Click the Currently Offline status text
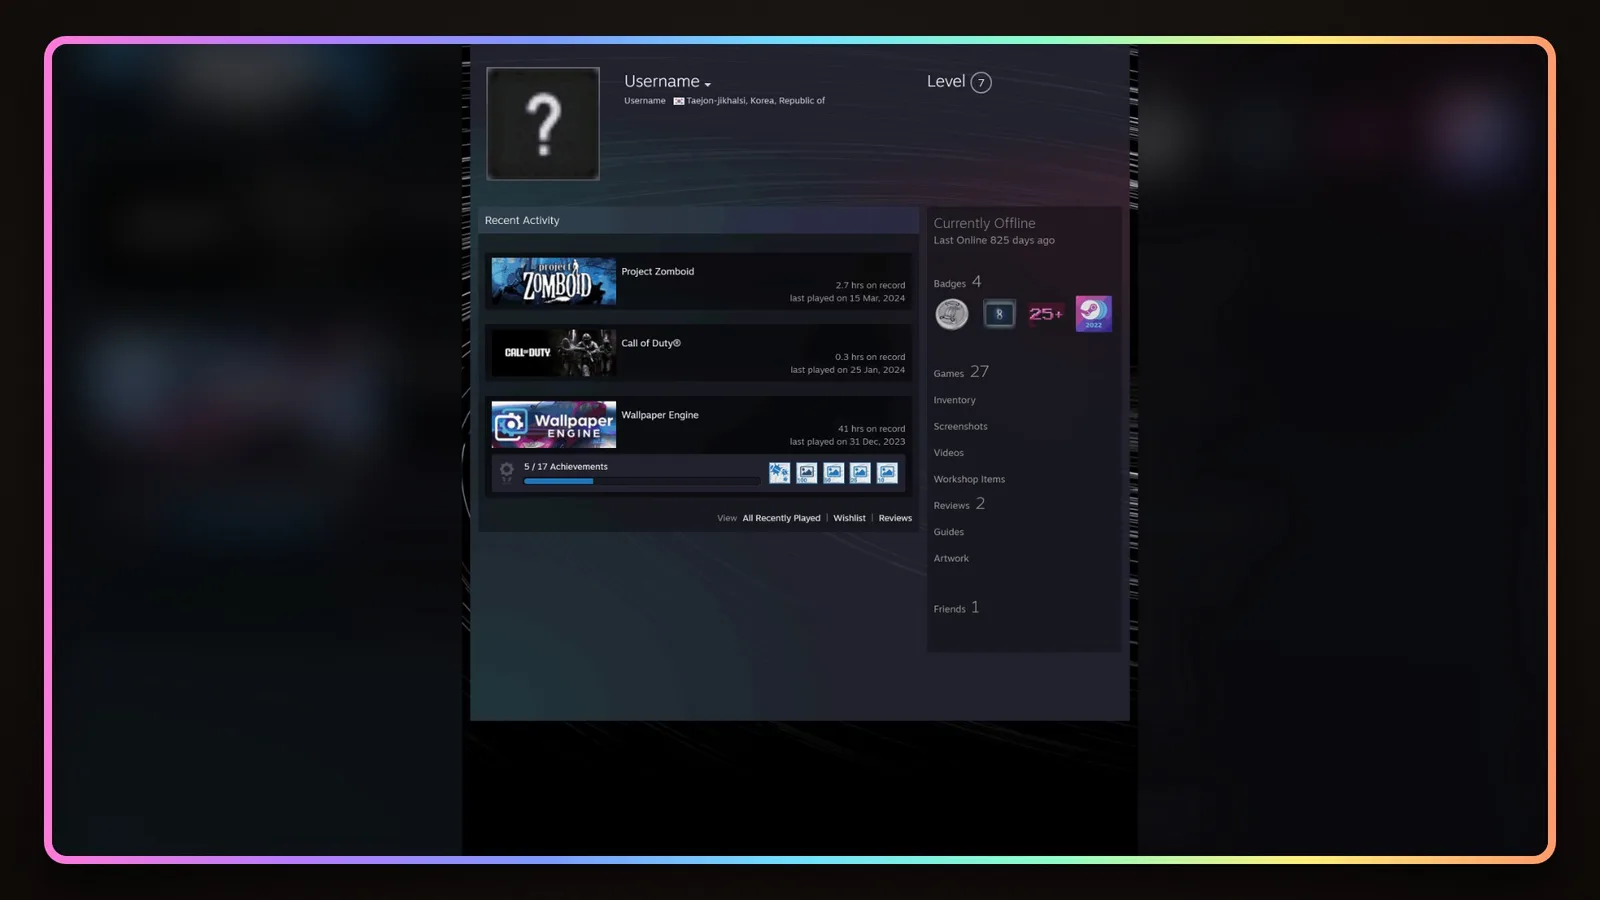This screenshot has width=1600, height=900. tap(985, 223)
